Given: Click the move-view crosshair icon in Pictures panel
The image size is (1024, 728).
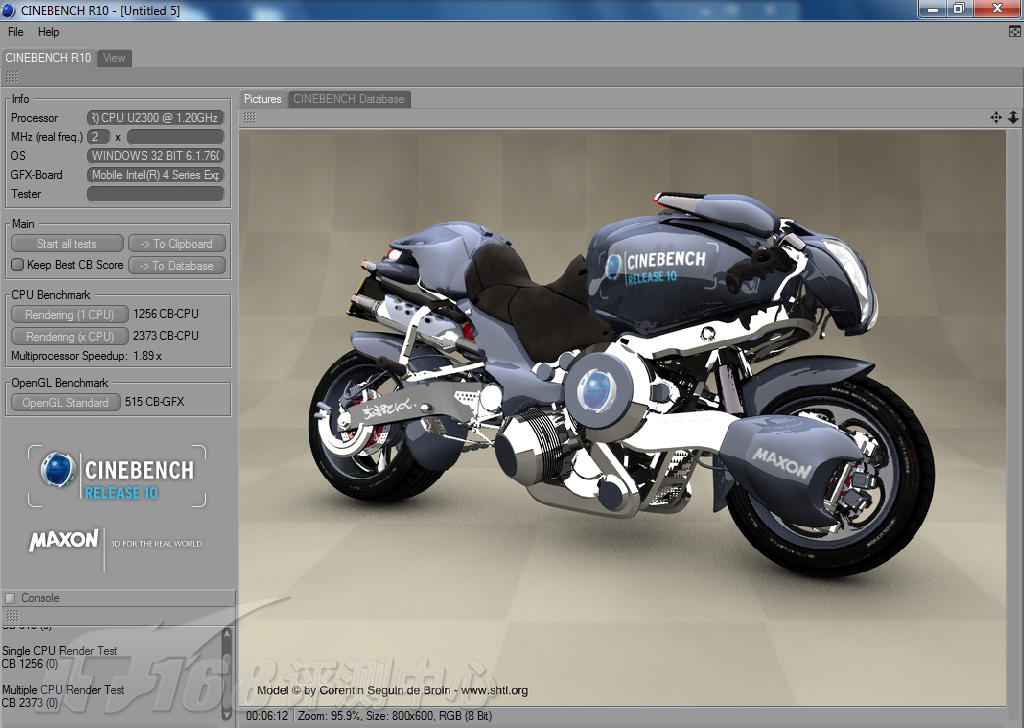Looking at the screenshot, I should (x=996, y=118).
